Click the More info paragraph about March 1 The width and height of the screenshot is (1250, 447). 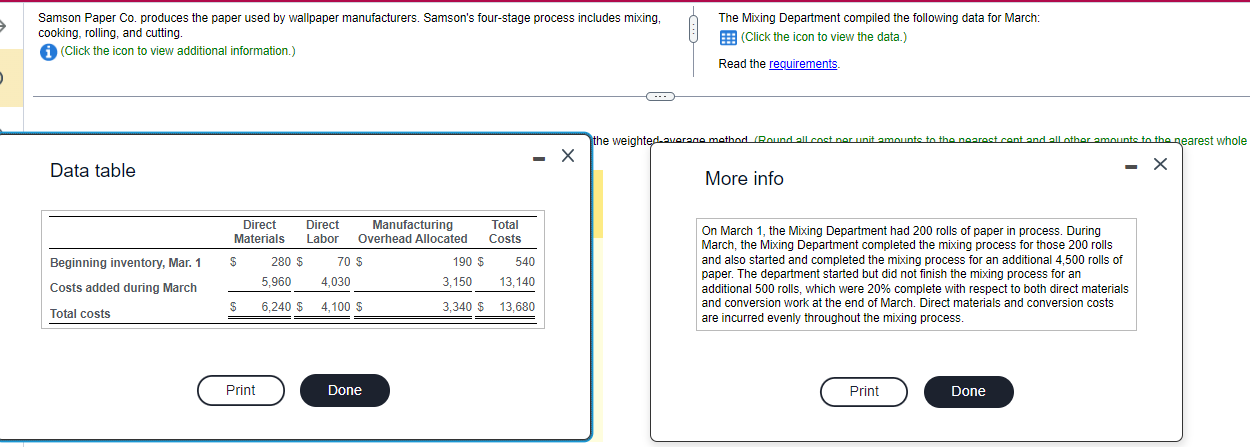[916, 274]
